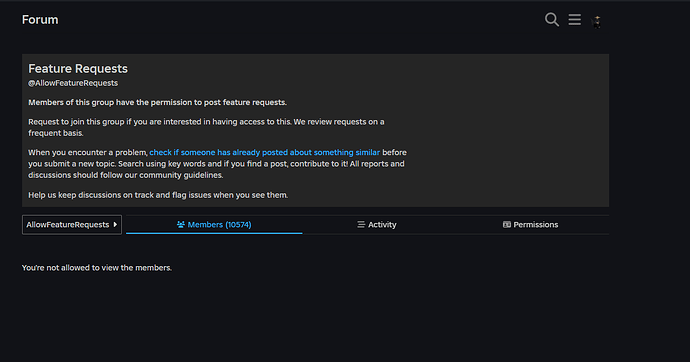Open the Activity tab

tap(377, 224)
